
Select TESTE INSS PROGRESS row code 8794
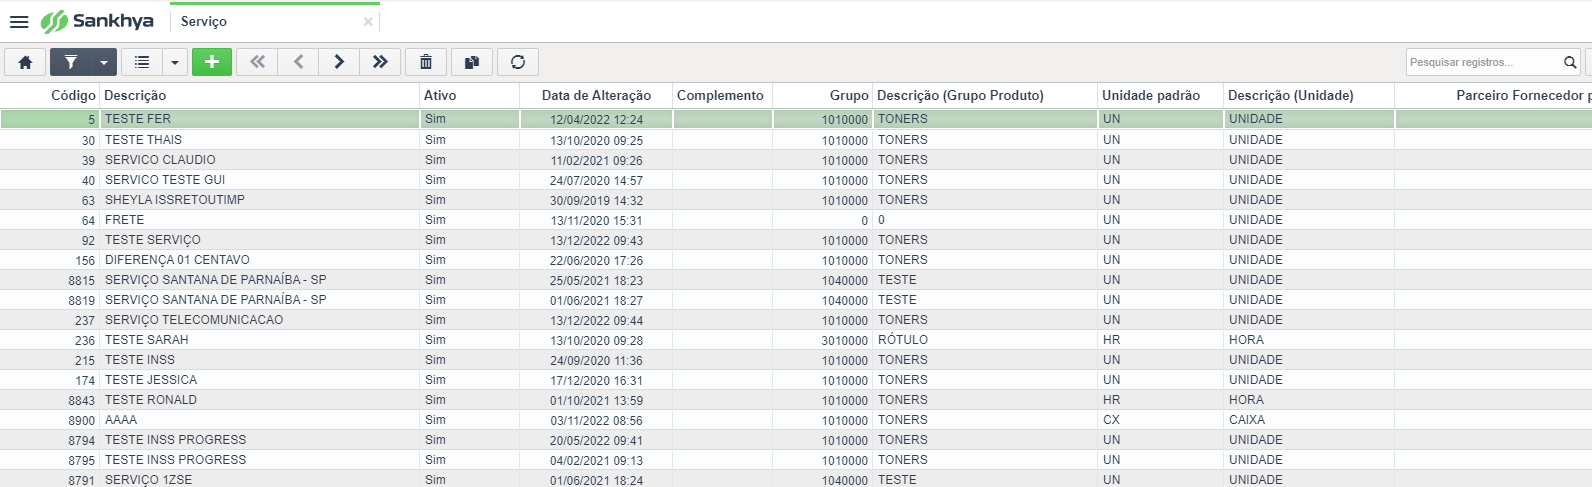click(x=796, y=440)
